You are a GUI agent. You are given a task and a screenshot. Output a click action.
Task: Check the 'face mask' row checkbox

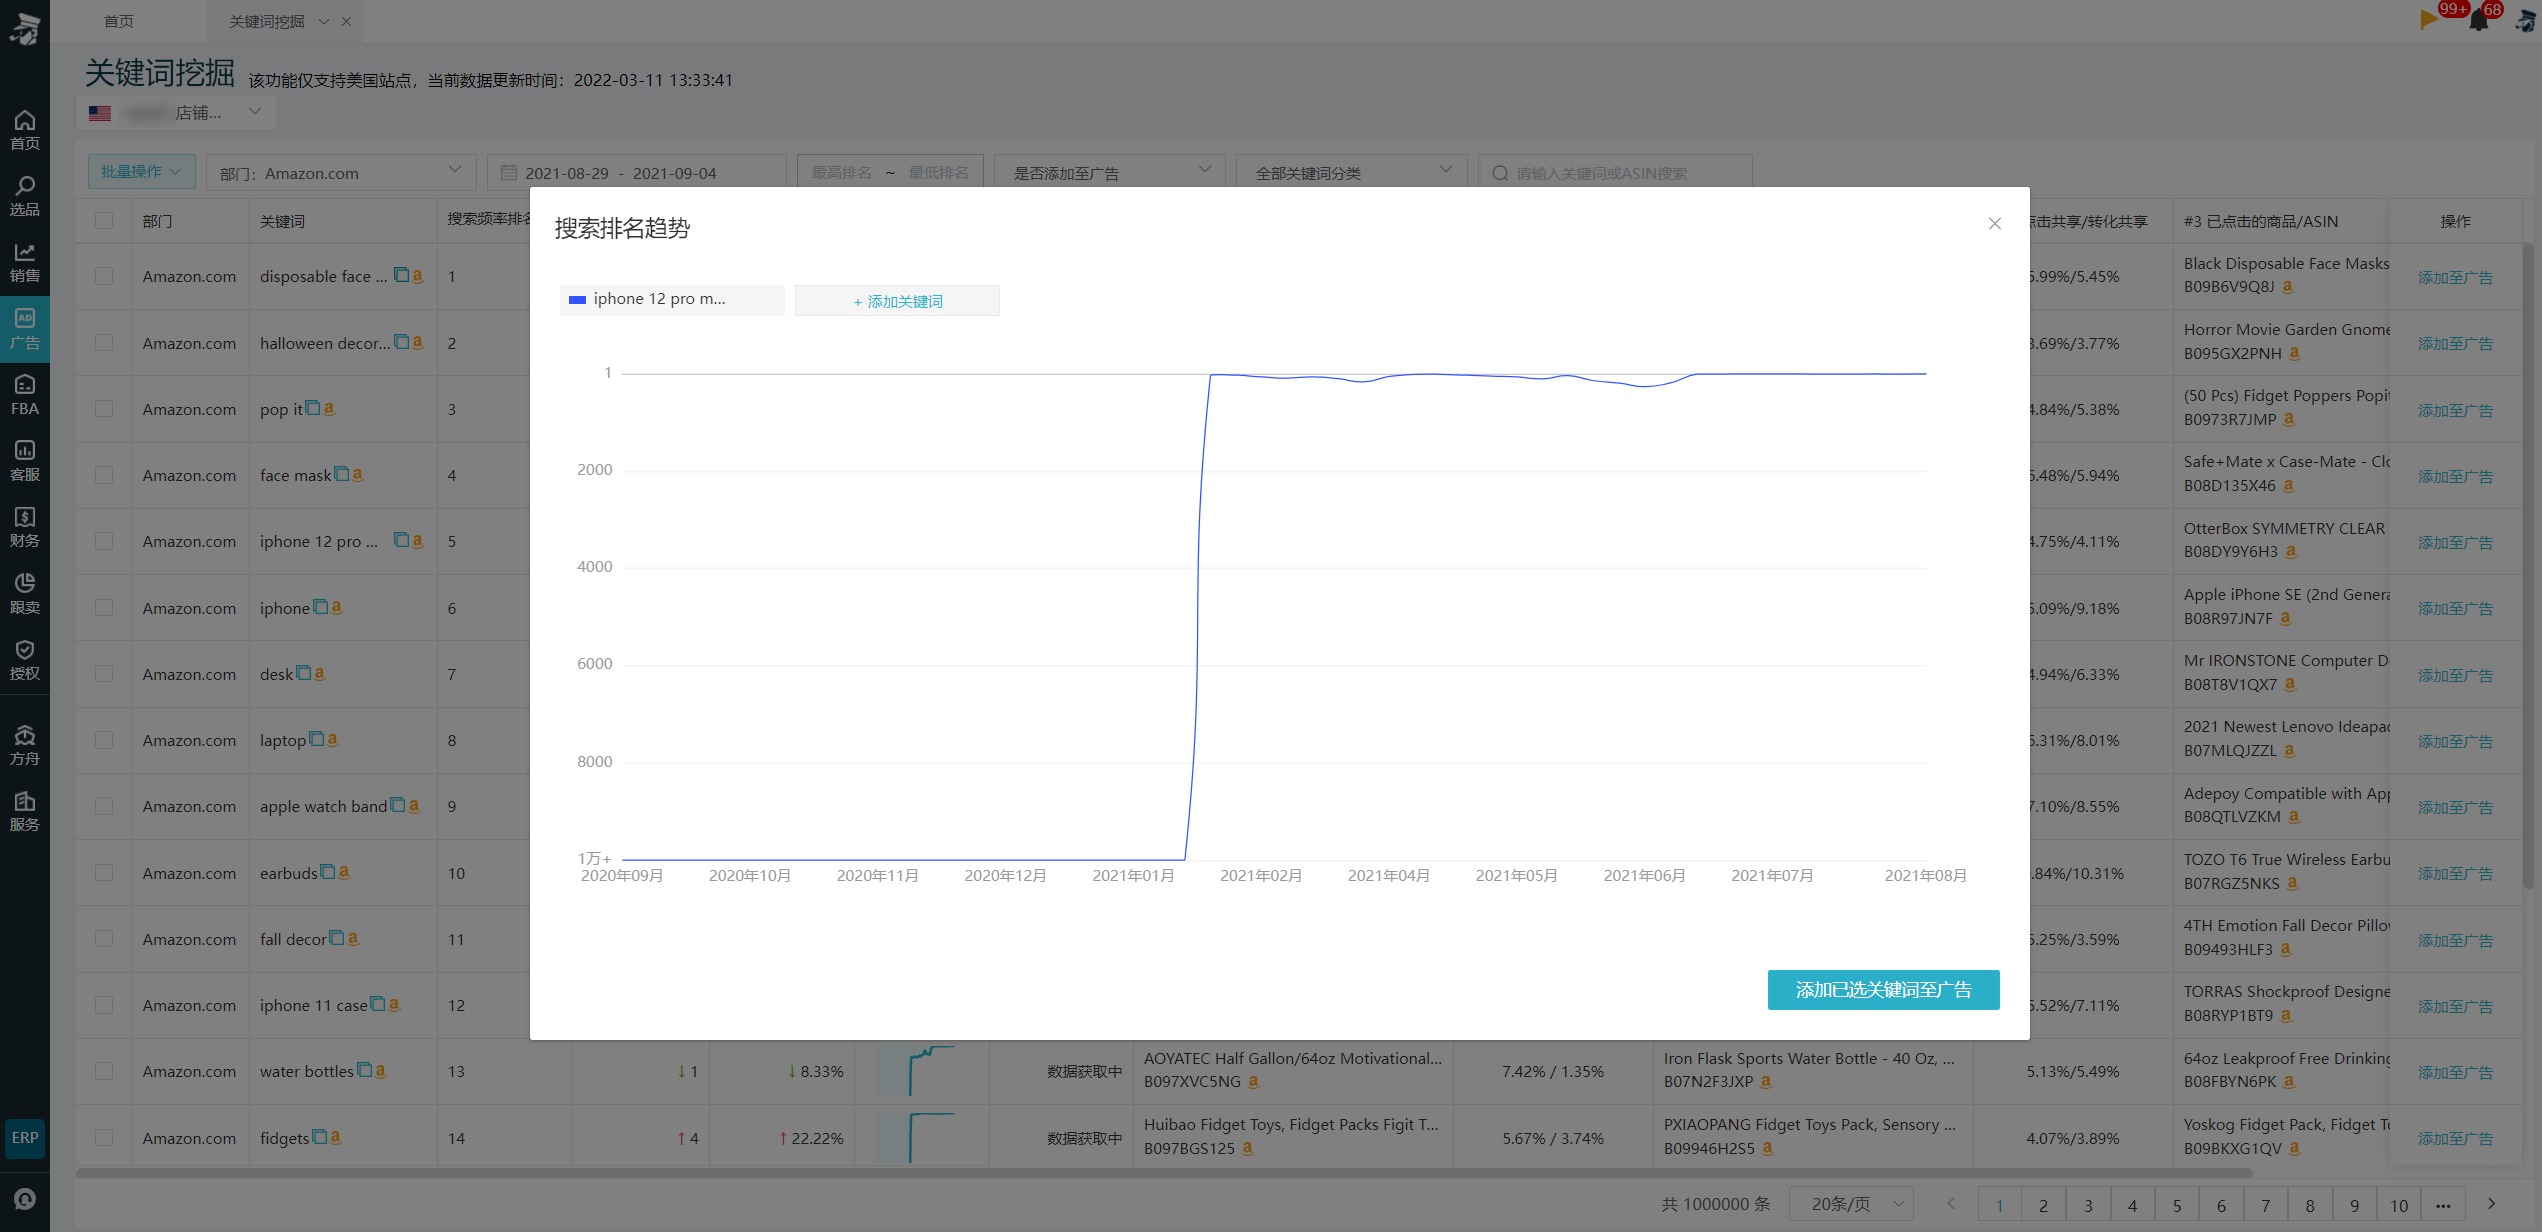pos(104,475)
